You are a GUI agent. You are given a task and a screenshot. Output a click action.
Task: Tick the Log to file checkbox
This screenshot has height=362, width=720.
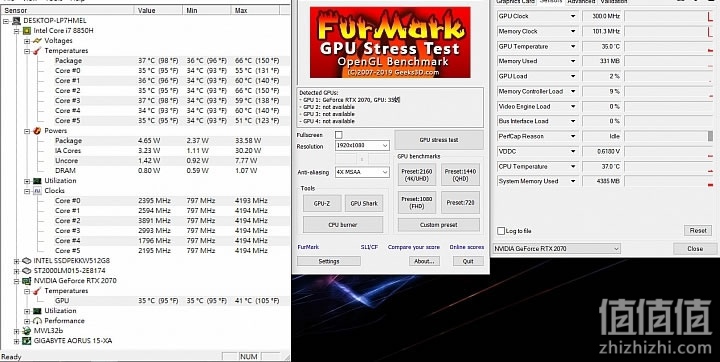point(501,231)
